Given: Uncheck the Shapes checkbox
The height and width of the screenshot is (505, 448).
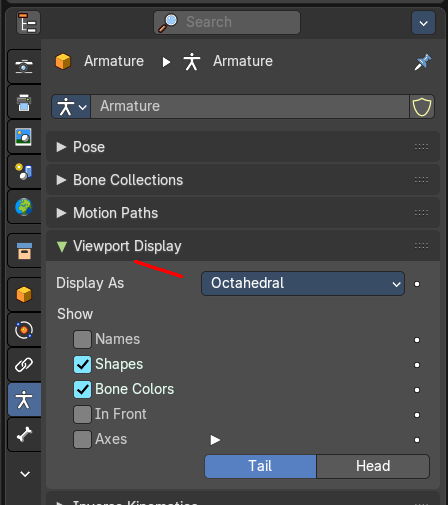Looking at the screenshot, I should pyautogui.click(x=82, y=364).
